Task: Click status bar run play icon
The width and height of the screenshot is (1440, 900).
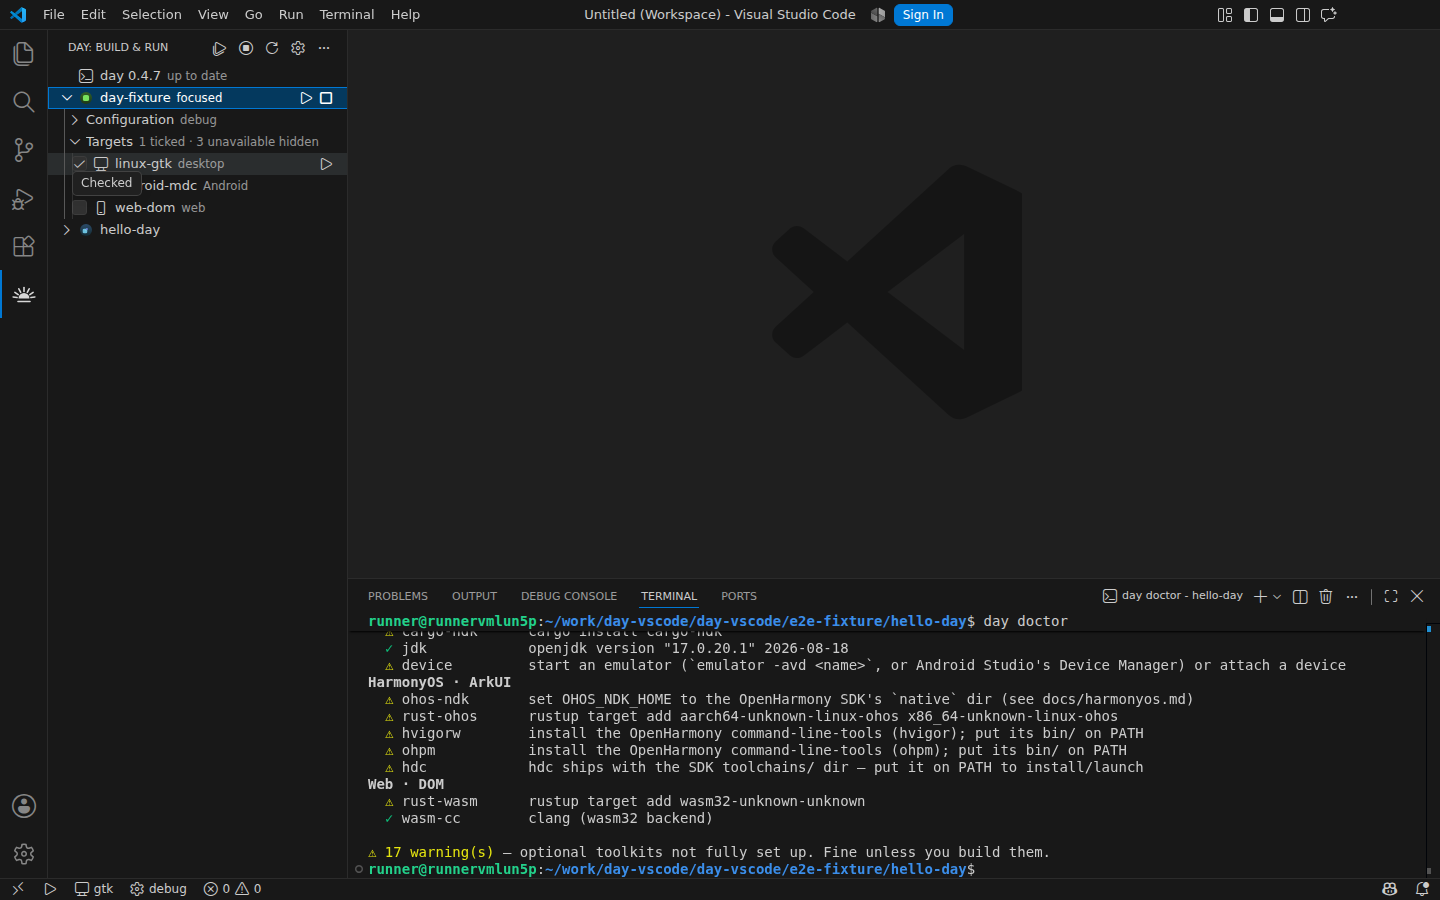Action: [50, 889]
